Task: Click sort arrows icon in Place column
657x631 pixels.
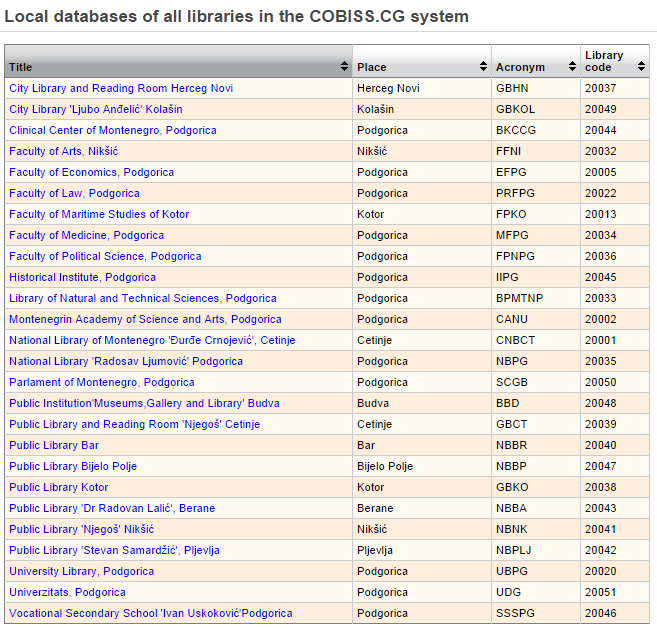Action: 483,67
